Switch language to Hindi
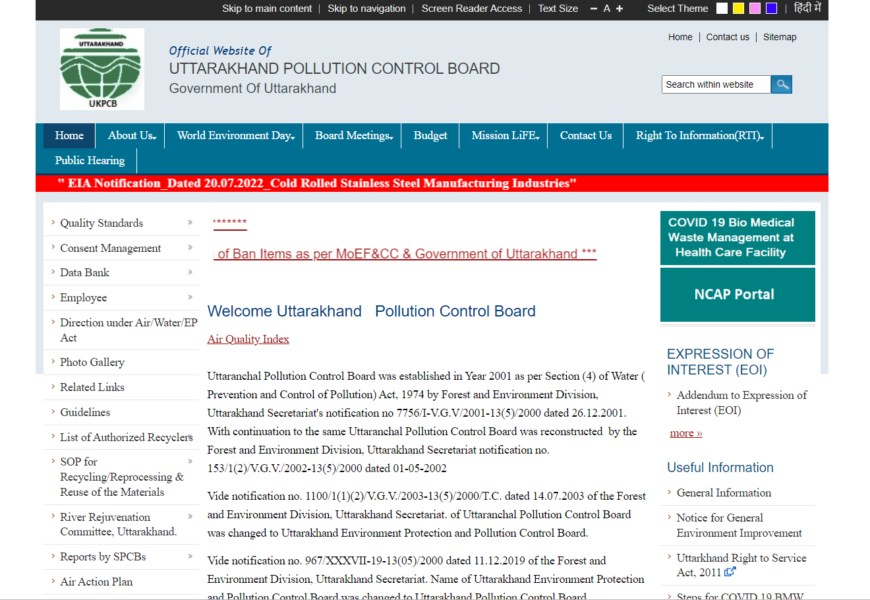870x600 pixels. 808,9
